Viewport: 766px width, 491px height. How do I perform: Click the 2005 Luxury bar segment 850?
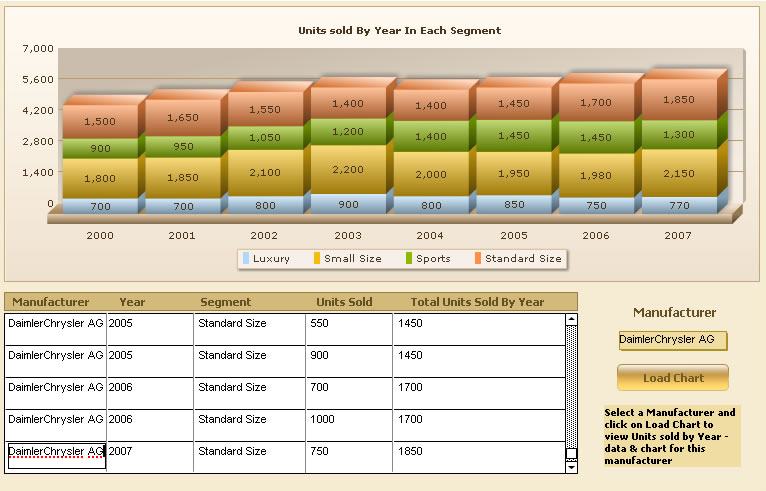(514, 204)
